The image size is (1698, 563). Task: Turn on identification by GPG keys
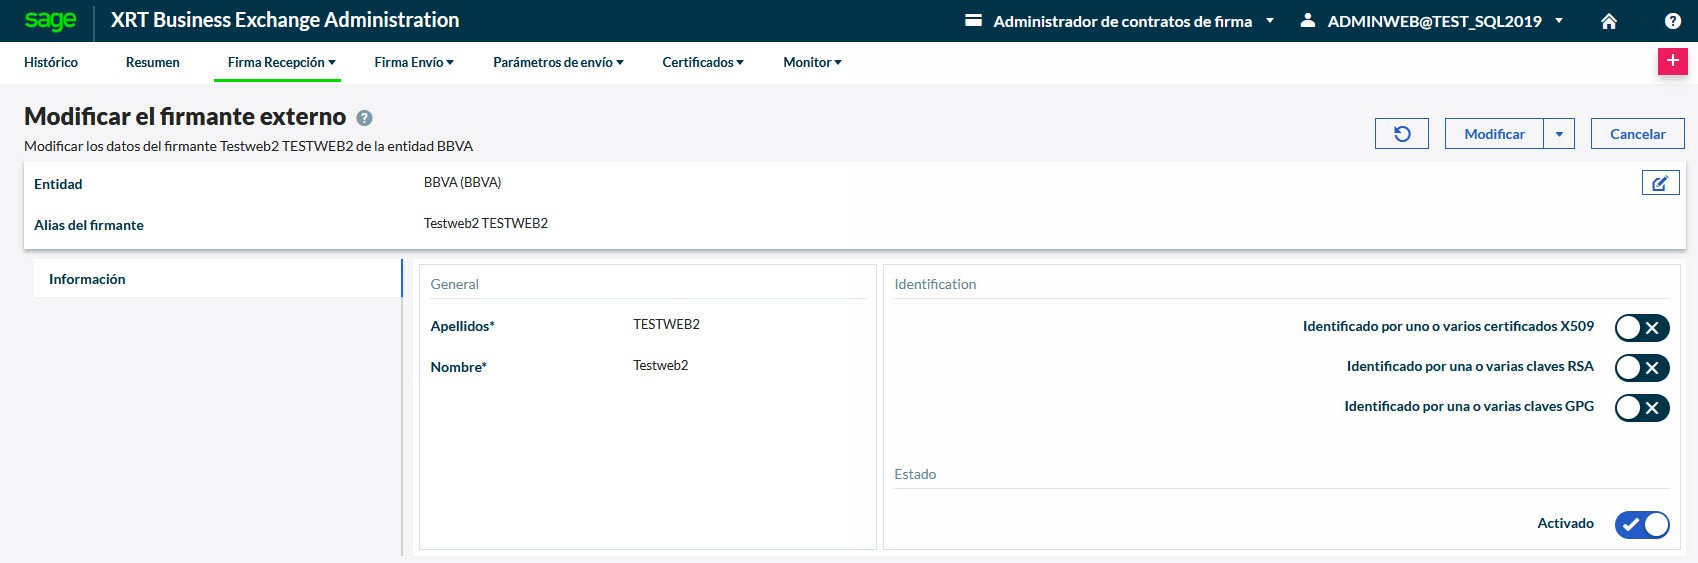(1641, 407)
